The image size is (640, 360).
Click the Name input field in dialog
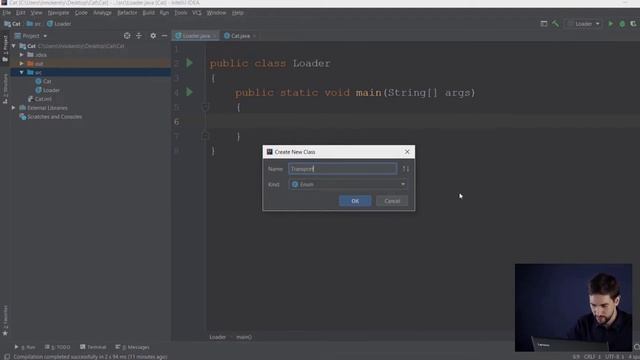point(342,169)
